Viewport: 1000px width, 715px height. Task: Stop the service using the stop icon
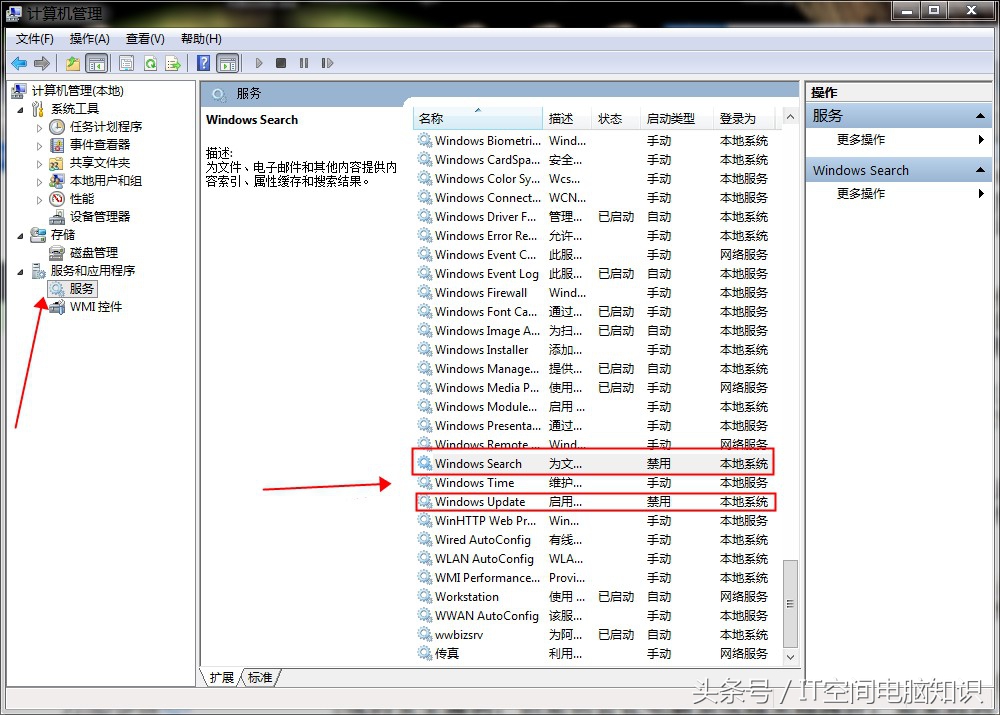click(x=282, y=63)
